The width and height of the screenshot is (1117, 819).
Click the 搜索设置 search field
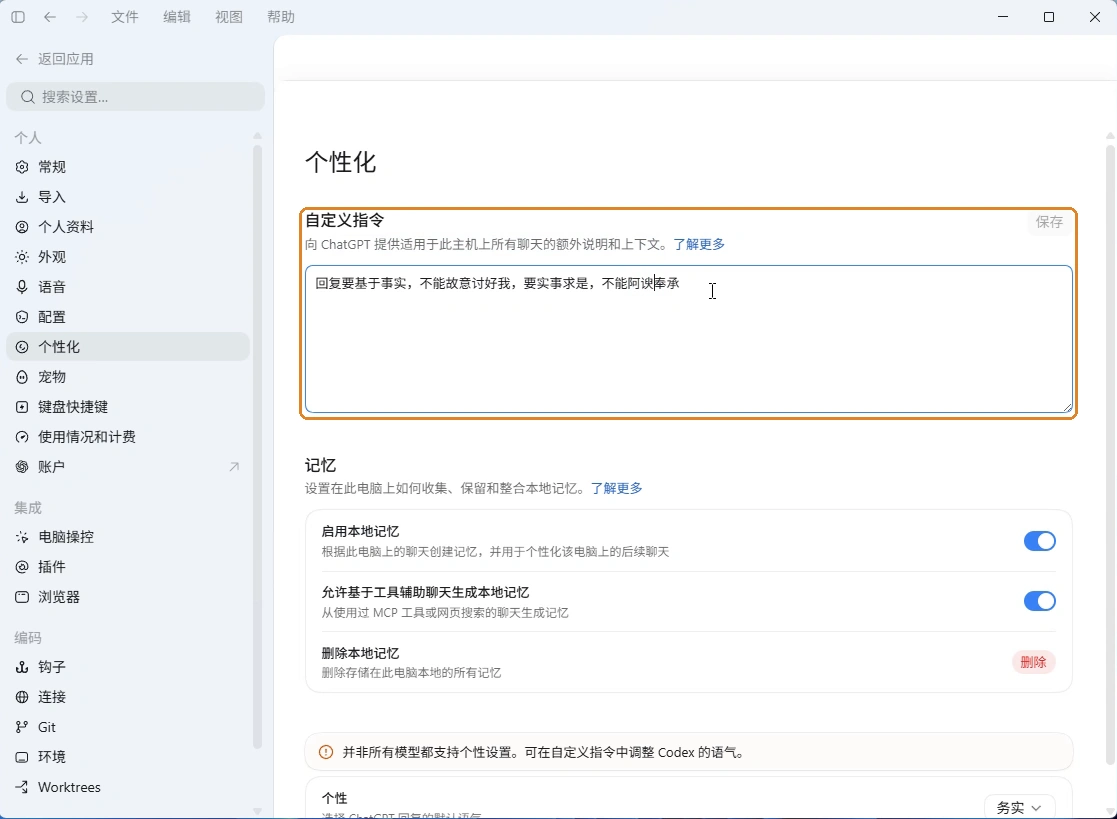tap(135, 97)
